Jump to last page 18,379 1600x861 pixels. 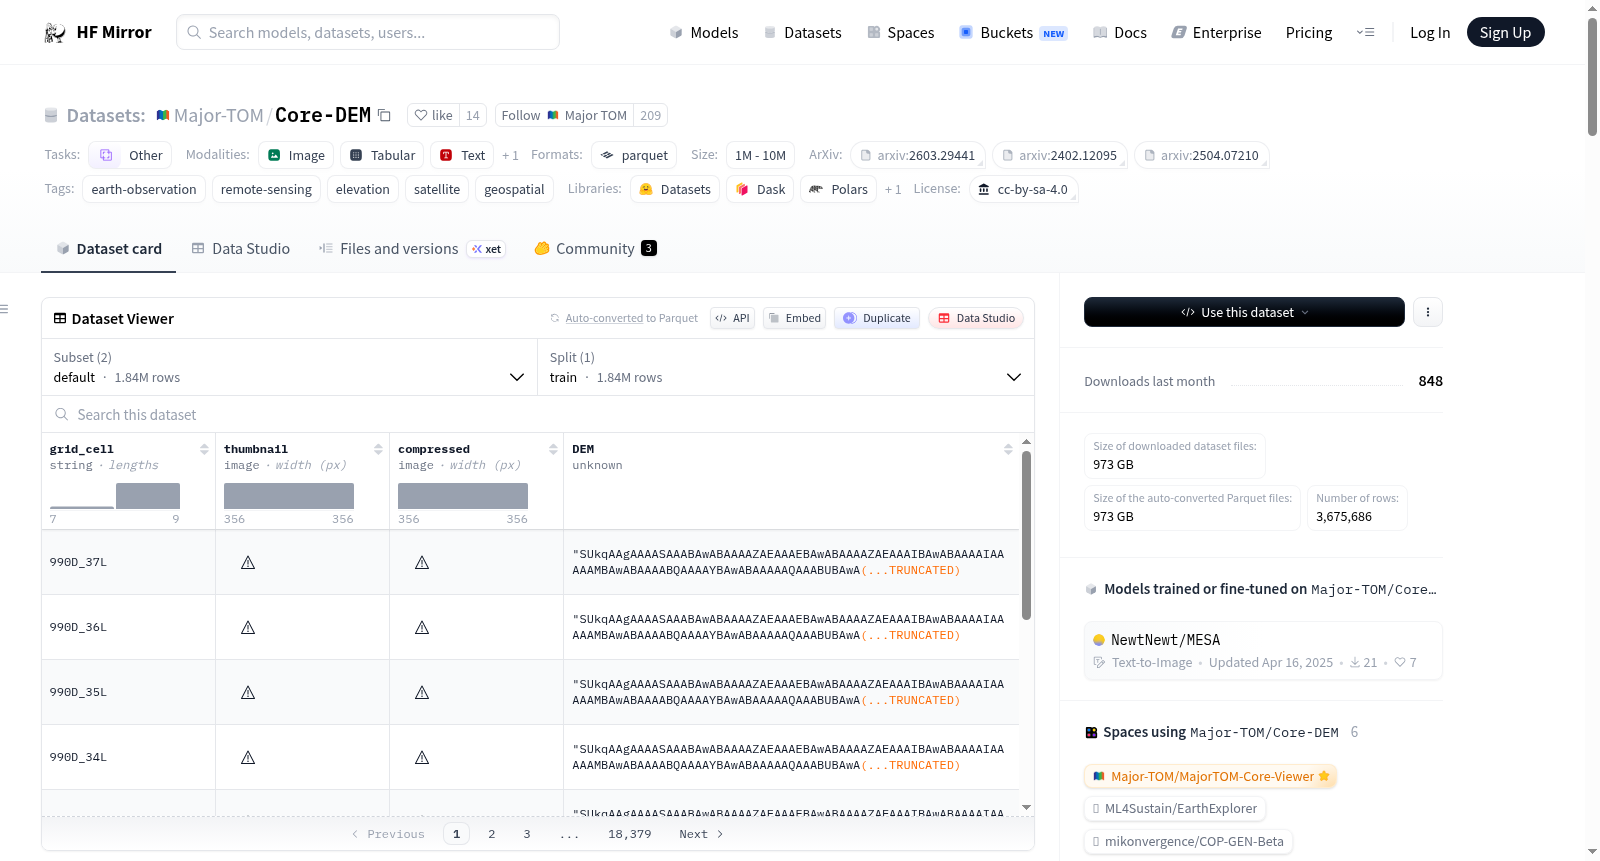tap(630, 834)
